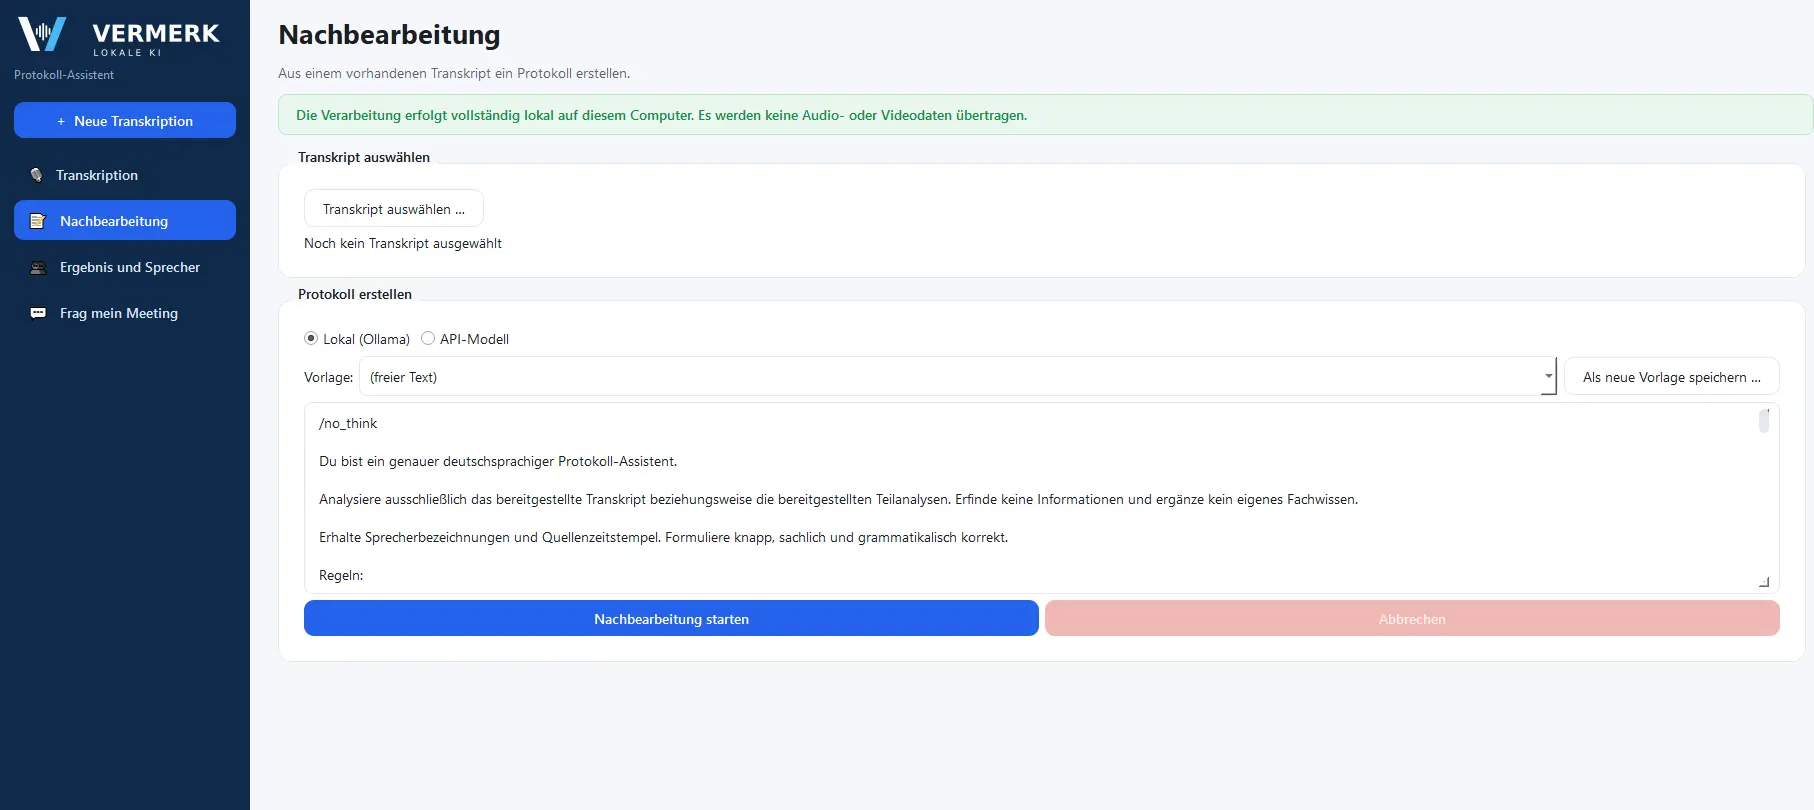Click the microphone icon beside Transkription
Screen dimensions: 1814x810
[x=37, y=175]
